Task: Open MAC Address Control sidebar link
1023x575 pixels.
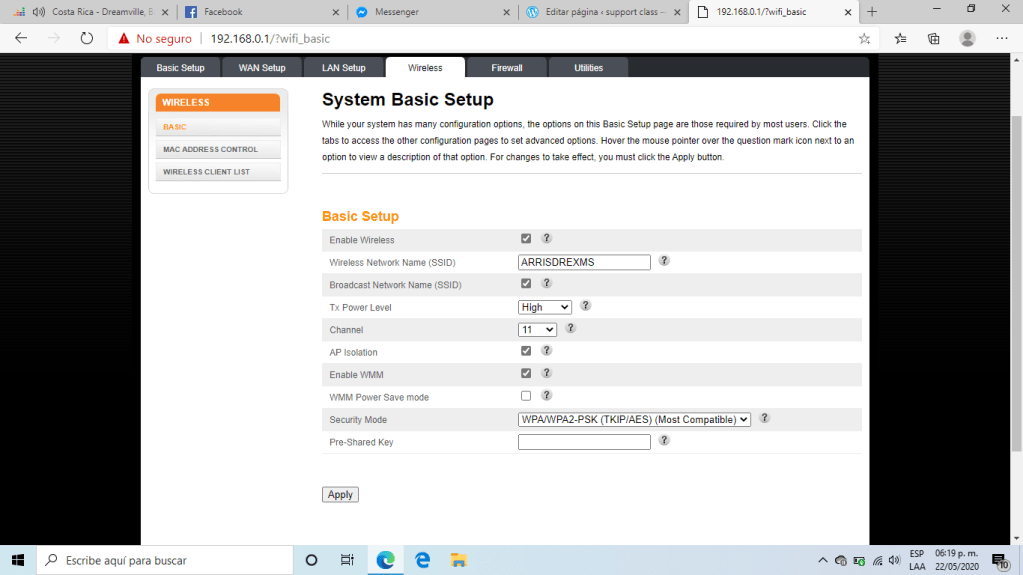Action: click(217, 150)
